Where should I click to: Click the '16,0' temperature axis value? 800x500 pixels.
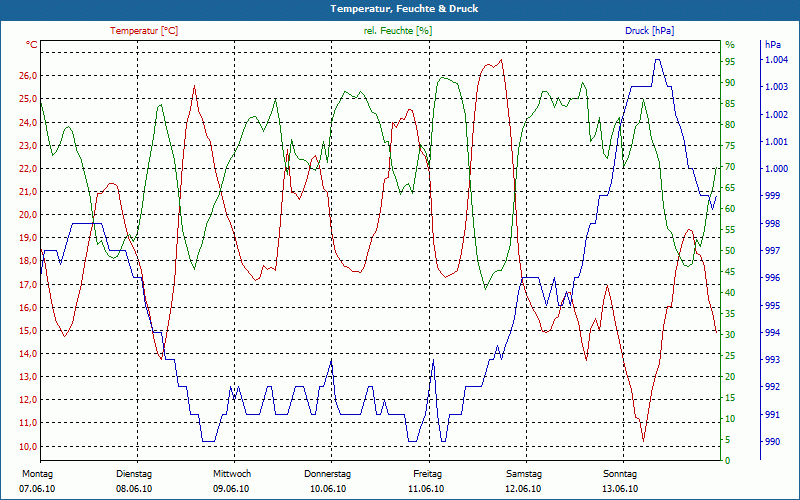tap(28, 307)
